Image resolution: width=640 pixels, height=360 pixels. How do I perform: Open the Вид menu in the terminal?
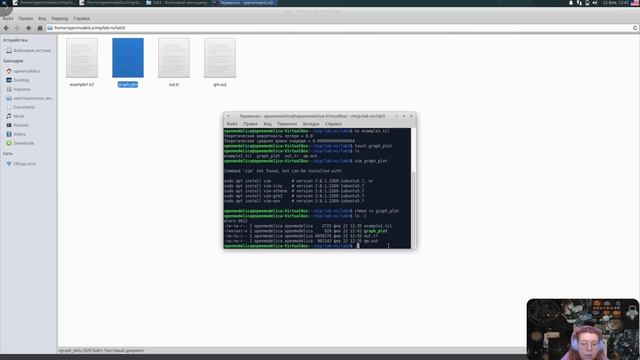coord(267,124)
